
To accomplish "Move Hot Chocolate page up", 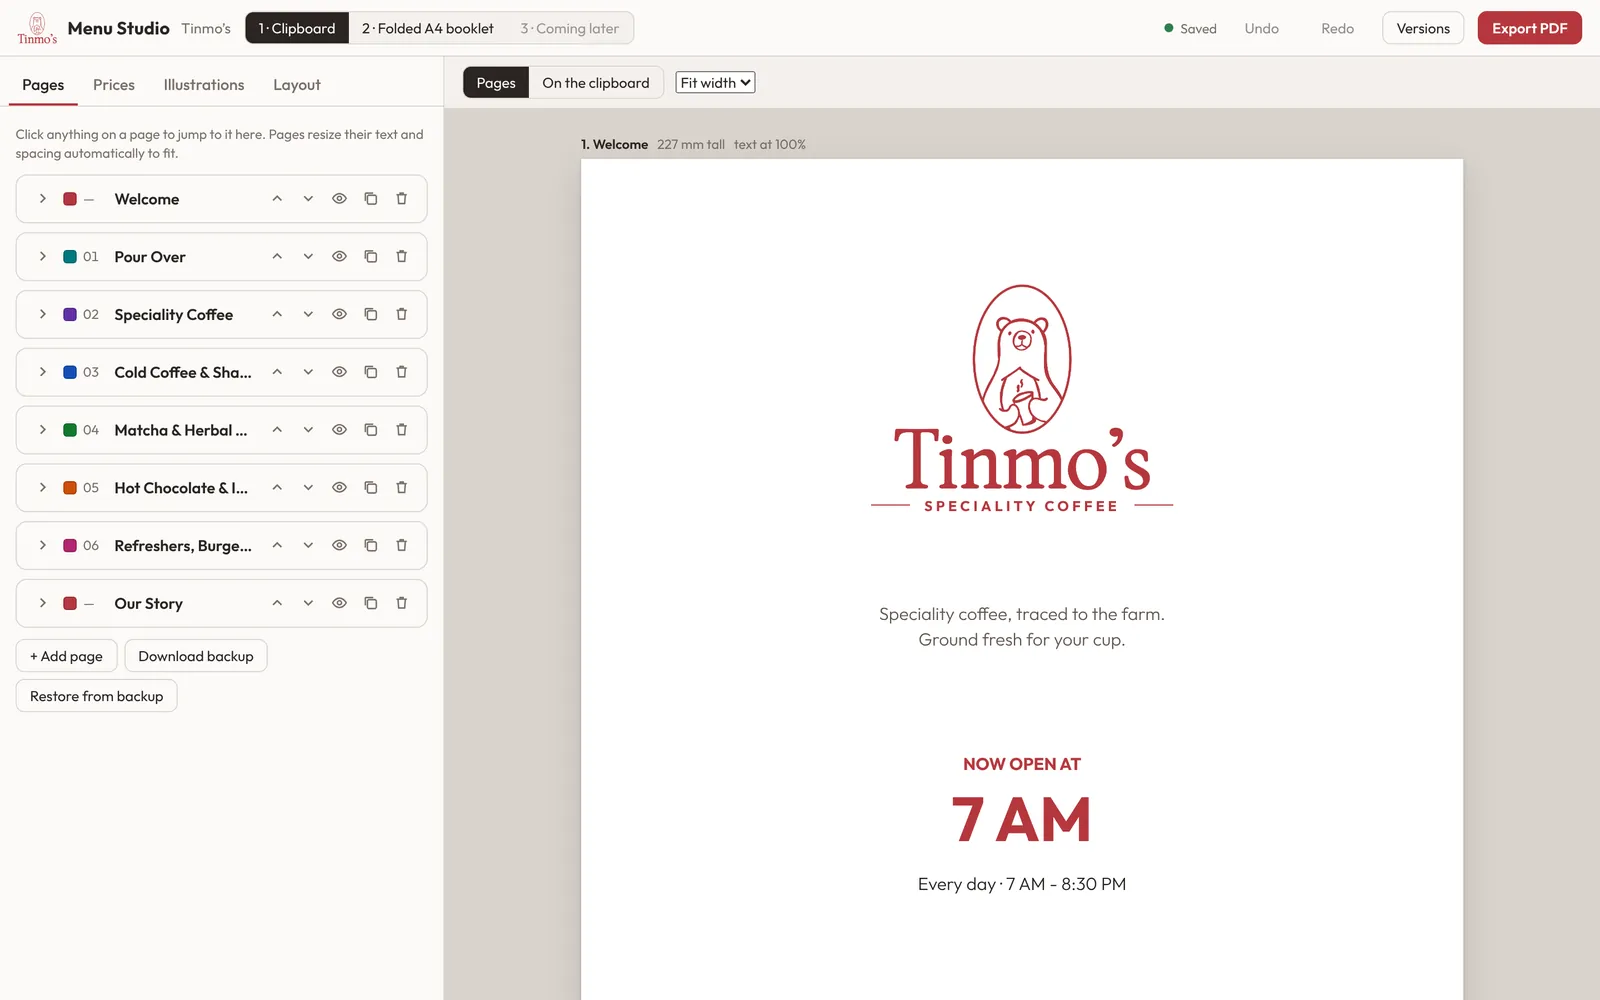I will point(277,488).
